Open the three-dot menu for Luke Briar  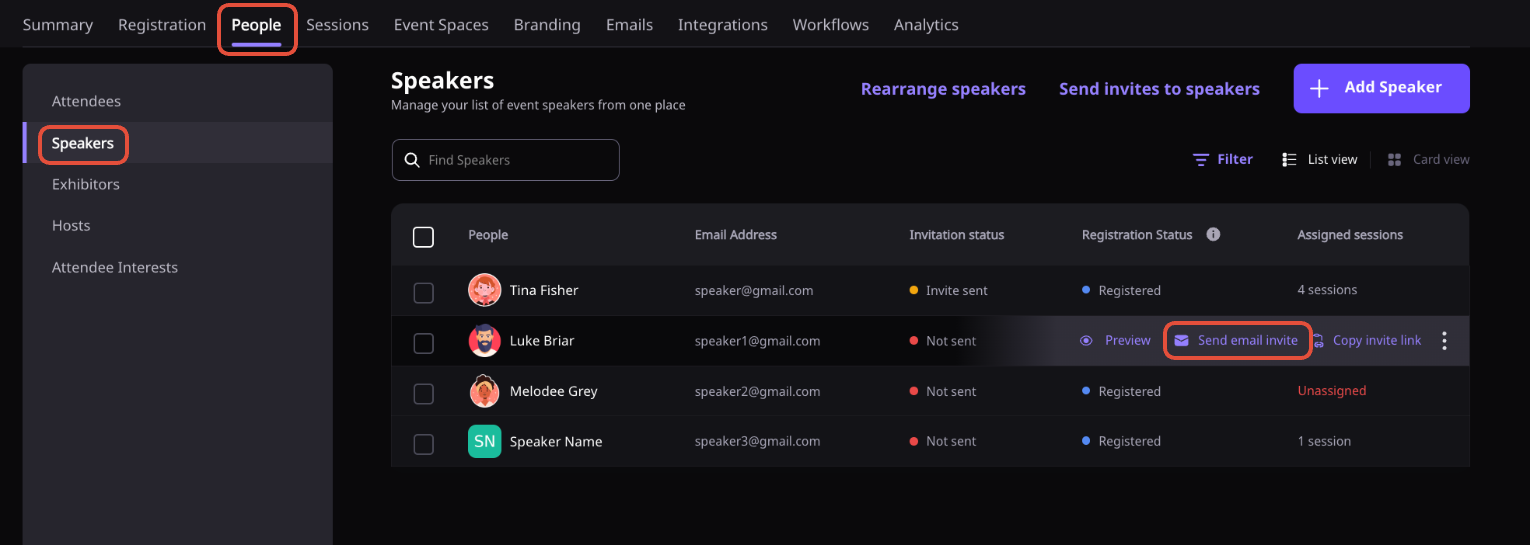click(1444, 341)
